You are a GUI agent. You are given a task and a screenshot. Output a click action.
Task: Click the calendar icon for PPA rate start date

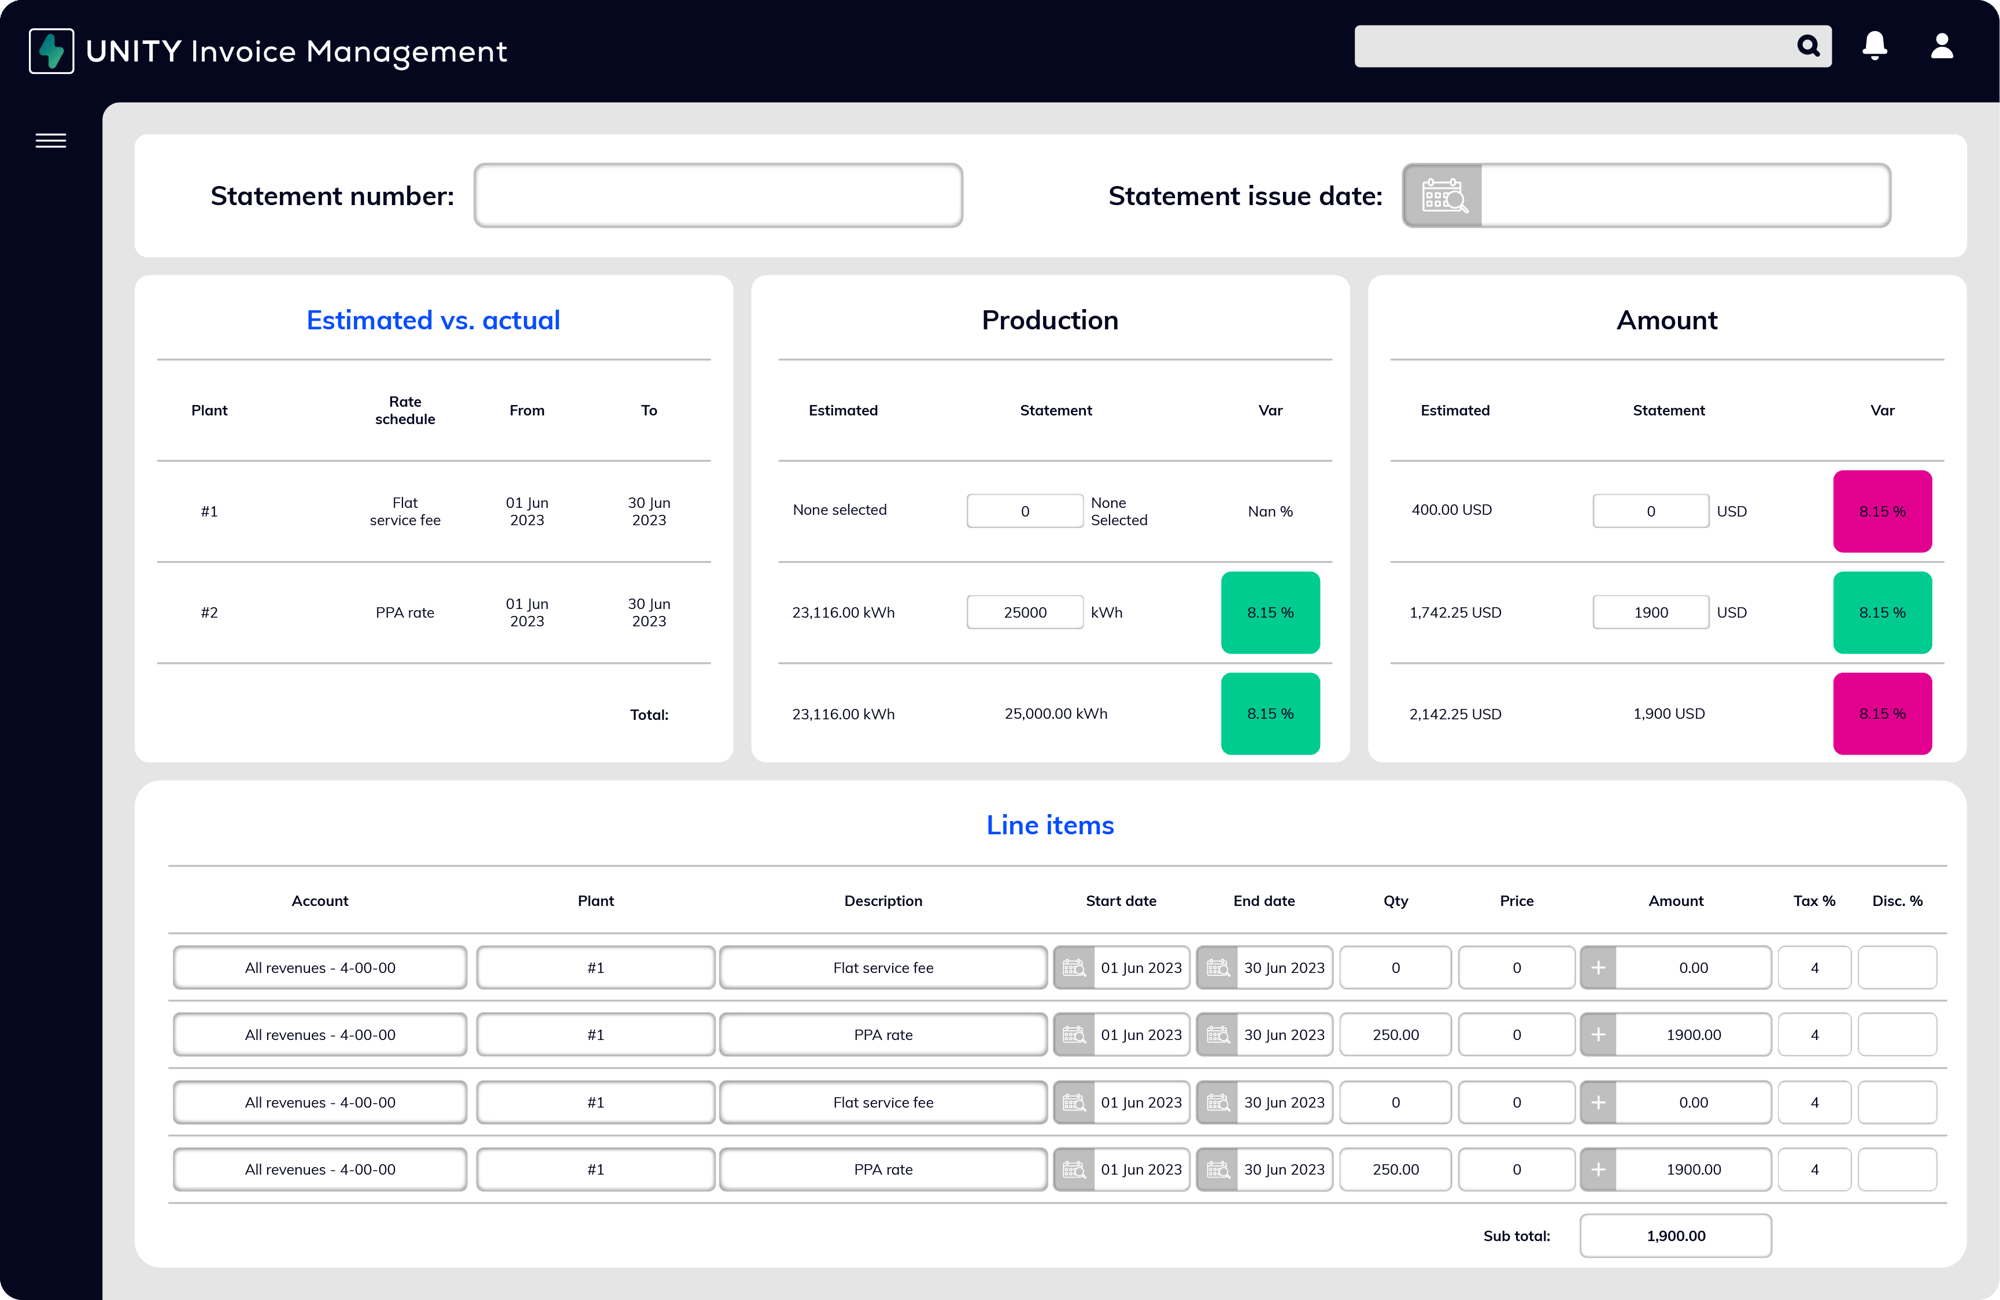tap(1074, 1033)
